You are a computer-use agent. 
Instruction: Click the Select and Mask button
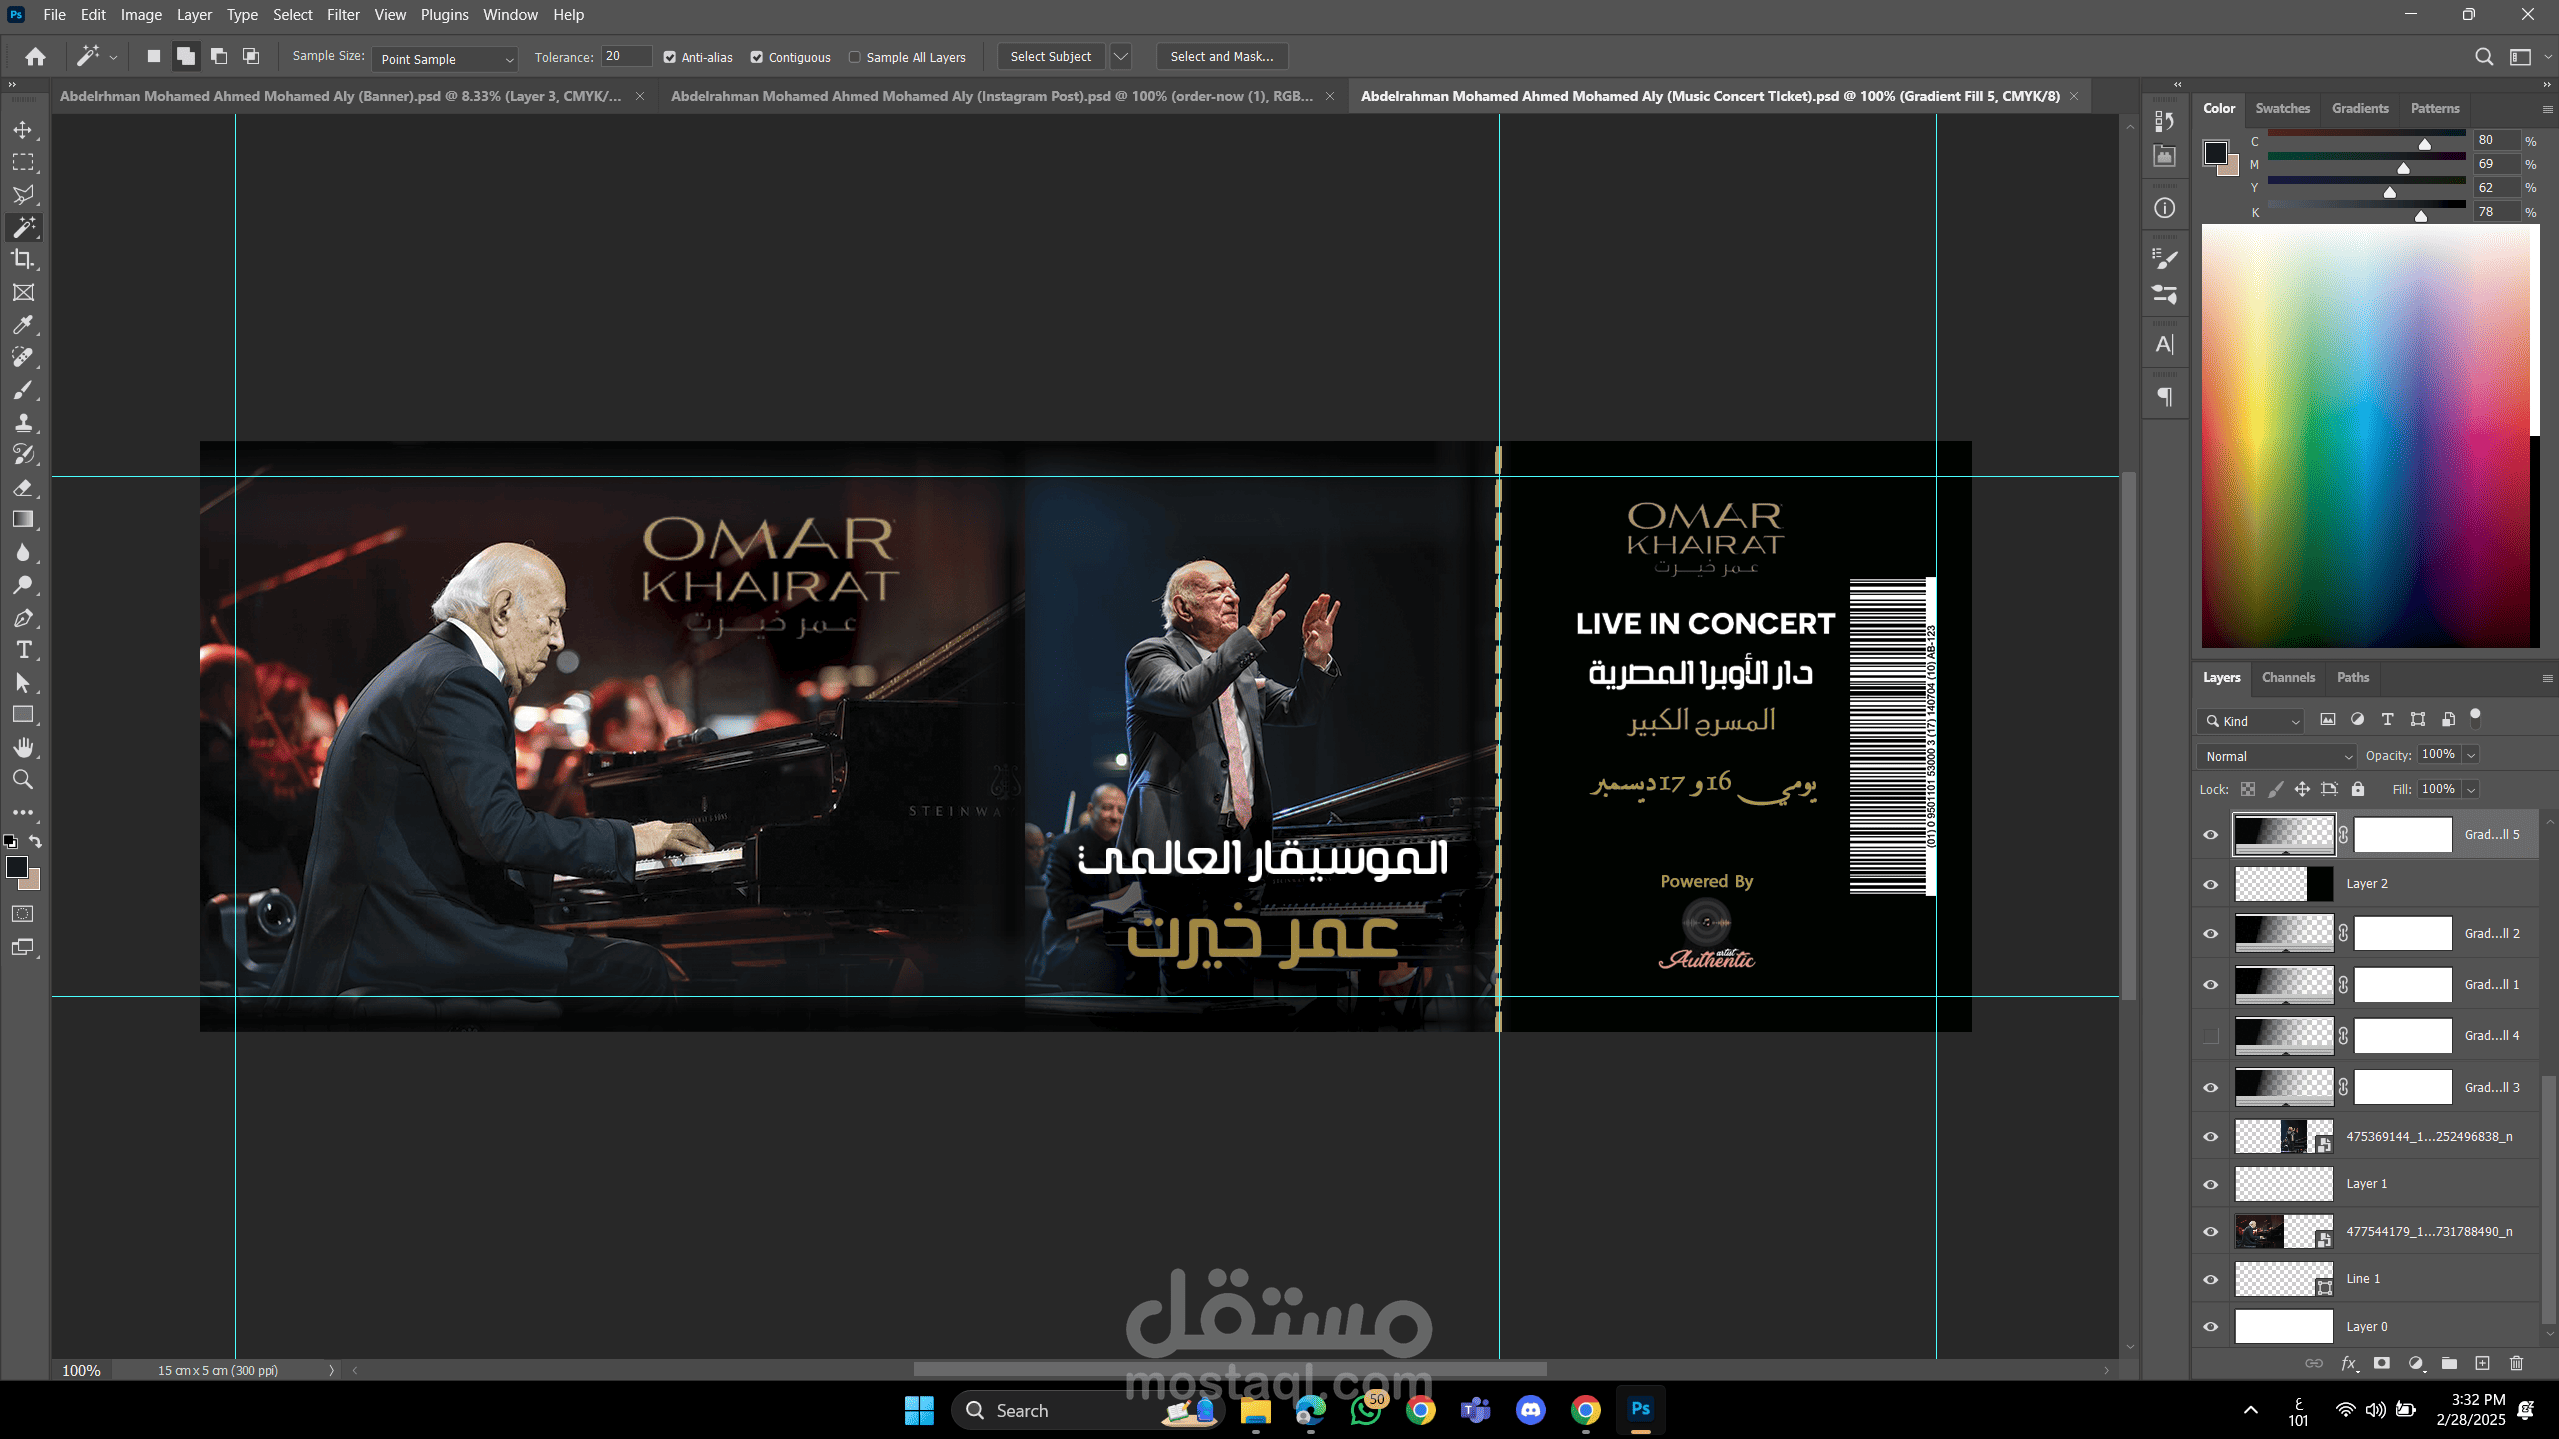pyautogui.click(x=1222, y=57)
